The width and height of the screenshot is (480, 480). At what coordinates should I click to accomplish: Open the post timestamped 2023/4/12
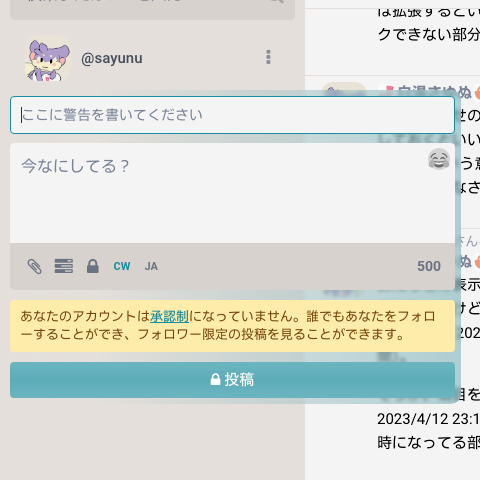click(x=428, y=419)
